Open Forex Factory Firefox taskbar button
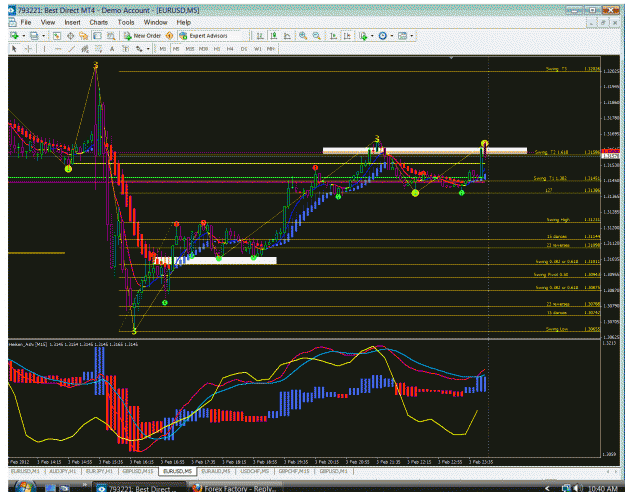The height and width of the screenshot is (492, 625). tap(234, 487)
